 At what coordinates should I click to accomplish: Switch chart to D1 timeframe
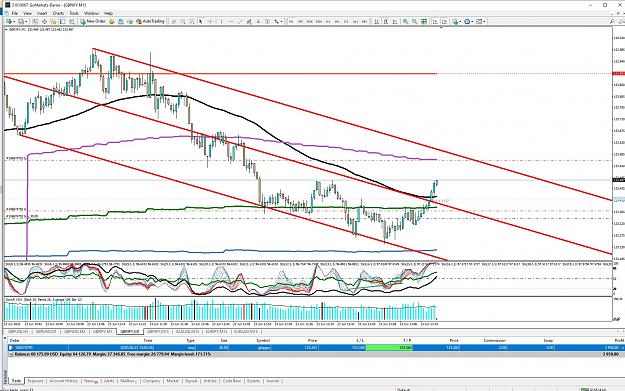(346, 22)
